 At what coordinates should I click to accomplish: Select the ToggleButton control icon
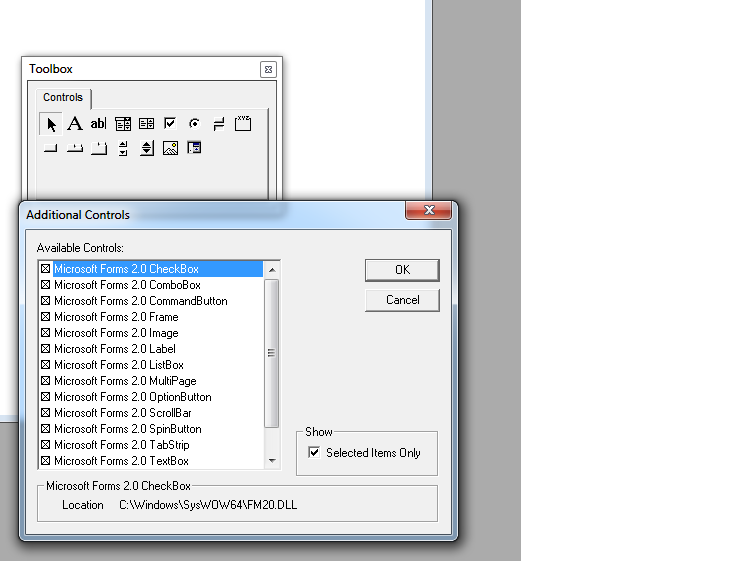219,124
